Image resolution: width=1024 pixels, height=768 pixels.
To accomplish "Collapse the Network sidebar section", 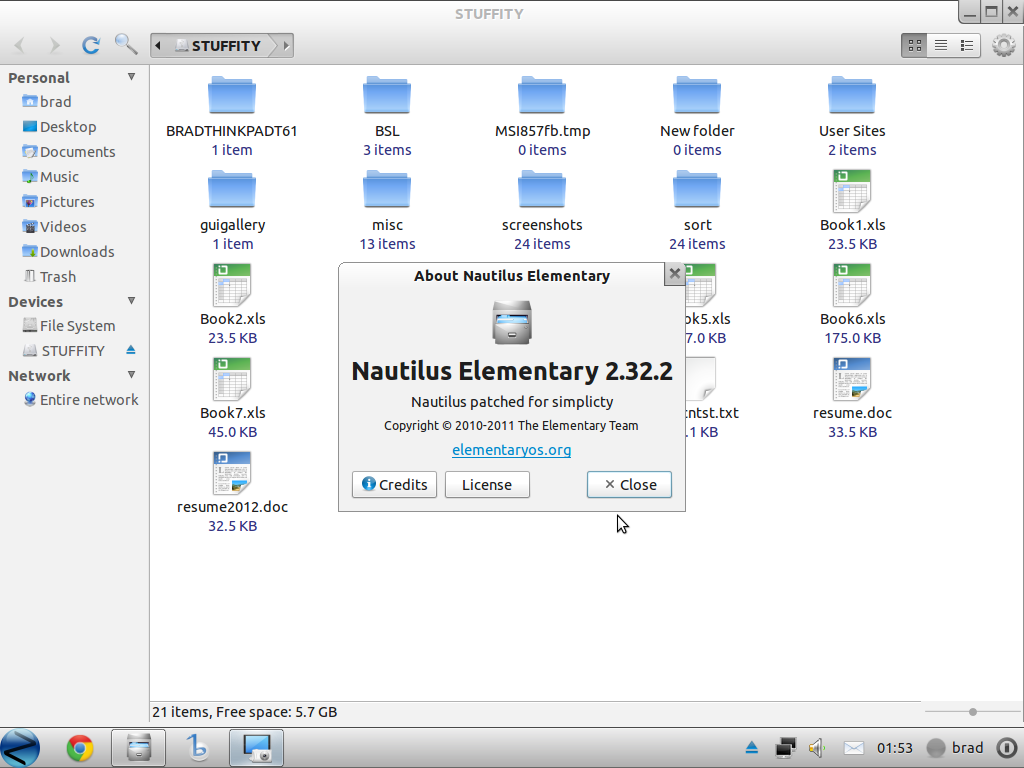I will coord(131,375).
